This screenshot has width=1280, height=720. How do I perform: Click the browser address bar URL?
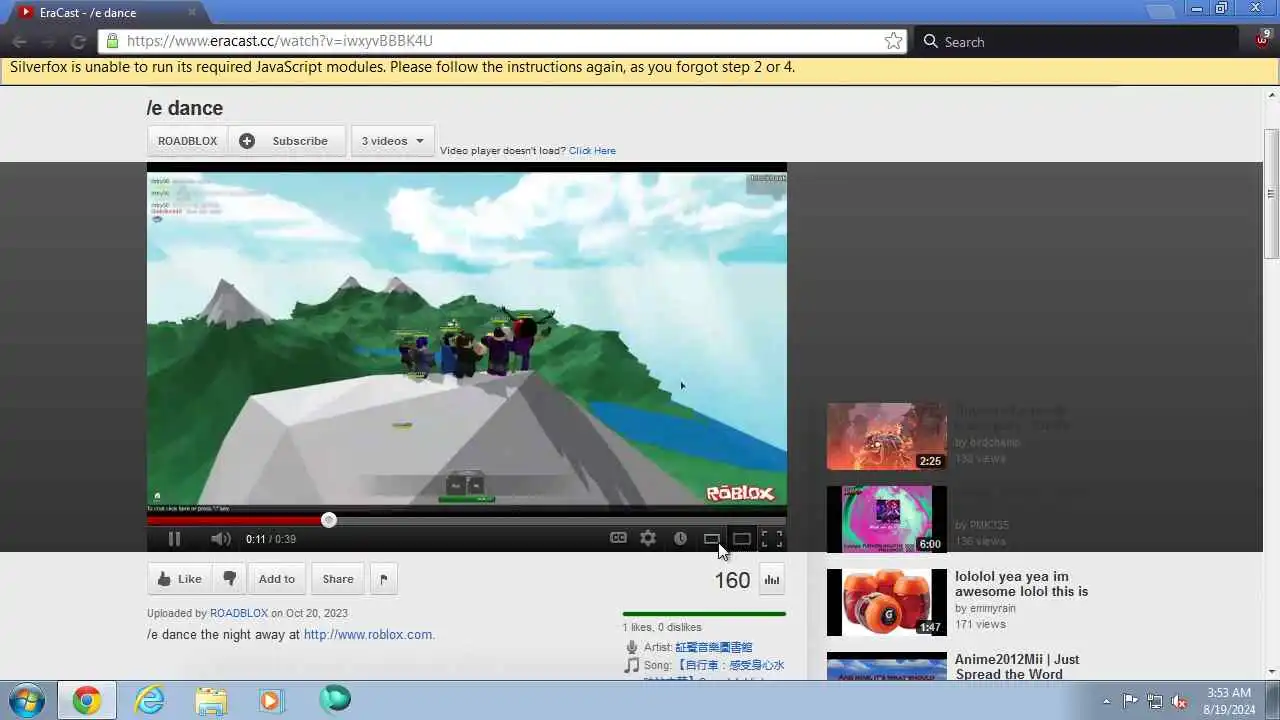pyautogui.click(x=280, y=41)
